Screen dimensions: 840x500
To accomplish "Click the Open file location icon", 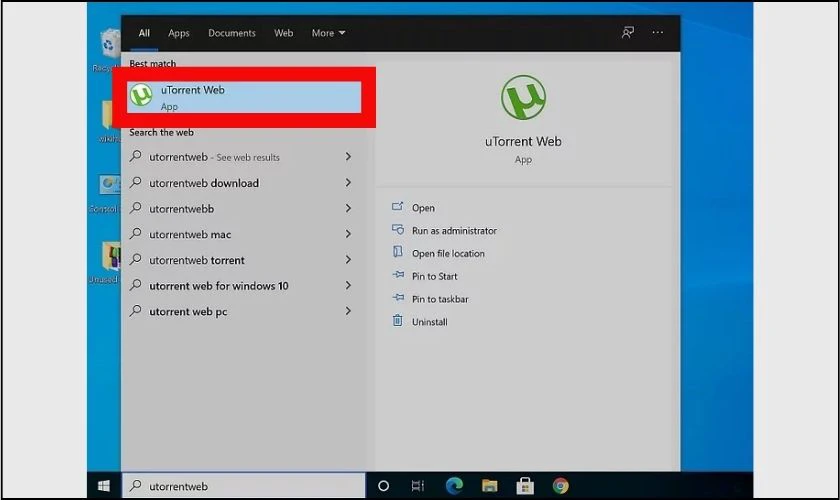I will point(398,252).
